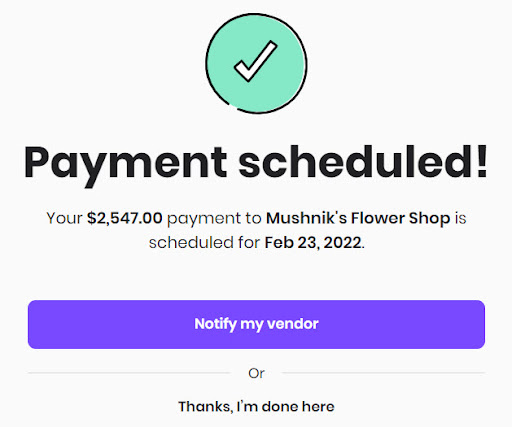Image resolution: width=512 pixels, height=427 pixels.
Task: Click the "Payment scheduled!" heading
Action: click(256, 164)
